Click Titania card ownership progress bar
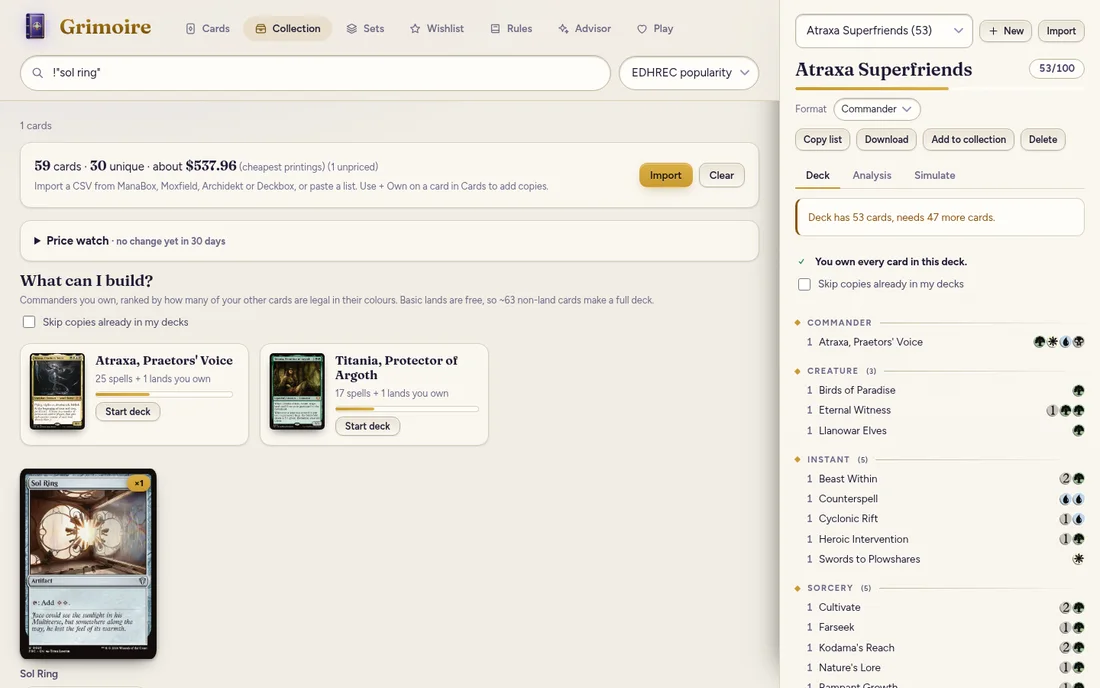Image resolution: width=1100 pixels, height=688 pixels. click(x=407, y=409)
